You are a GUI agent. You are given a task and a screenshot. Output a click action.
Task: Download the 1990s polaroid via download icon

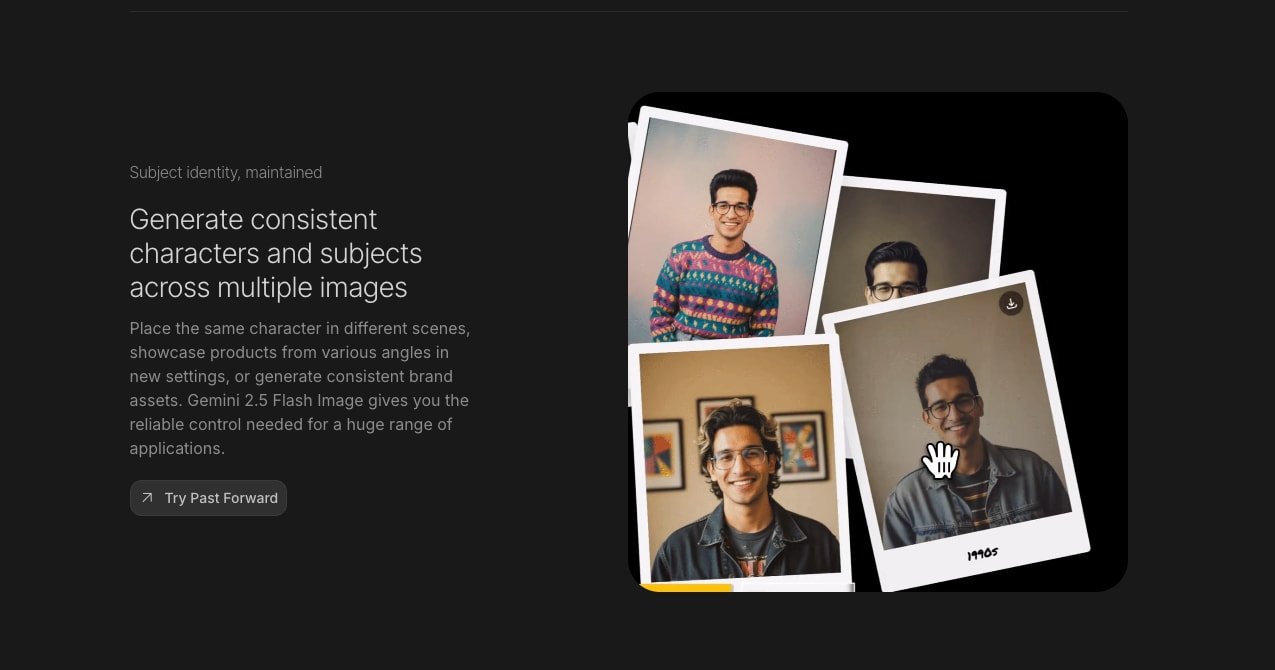pyautogui.click(x=1011, y=303)
